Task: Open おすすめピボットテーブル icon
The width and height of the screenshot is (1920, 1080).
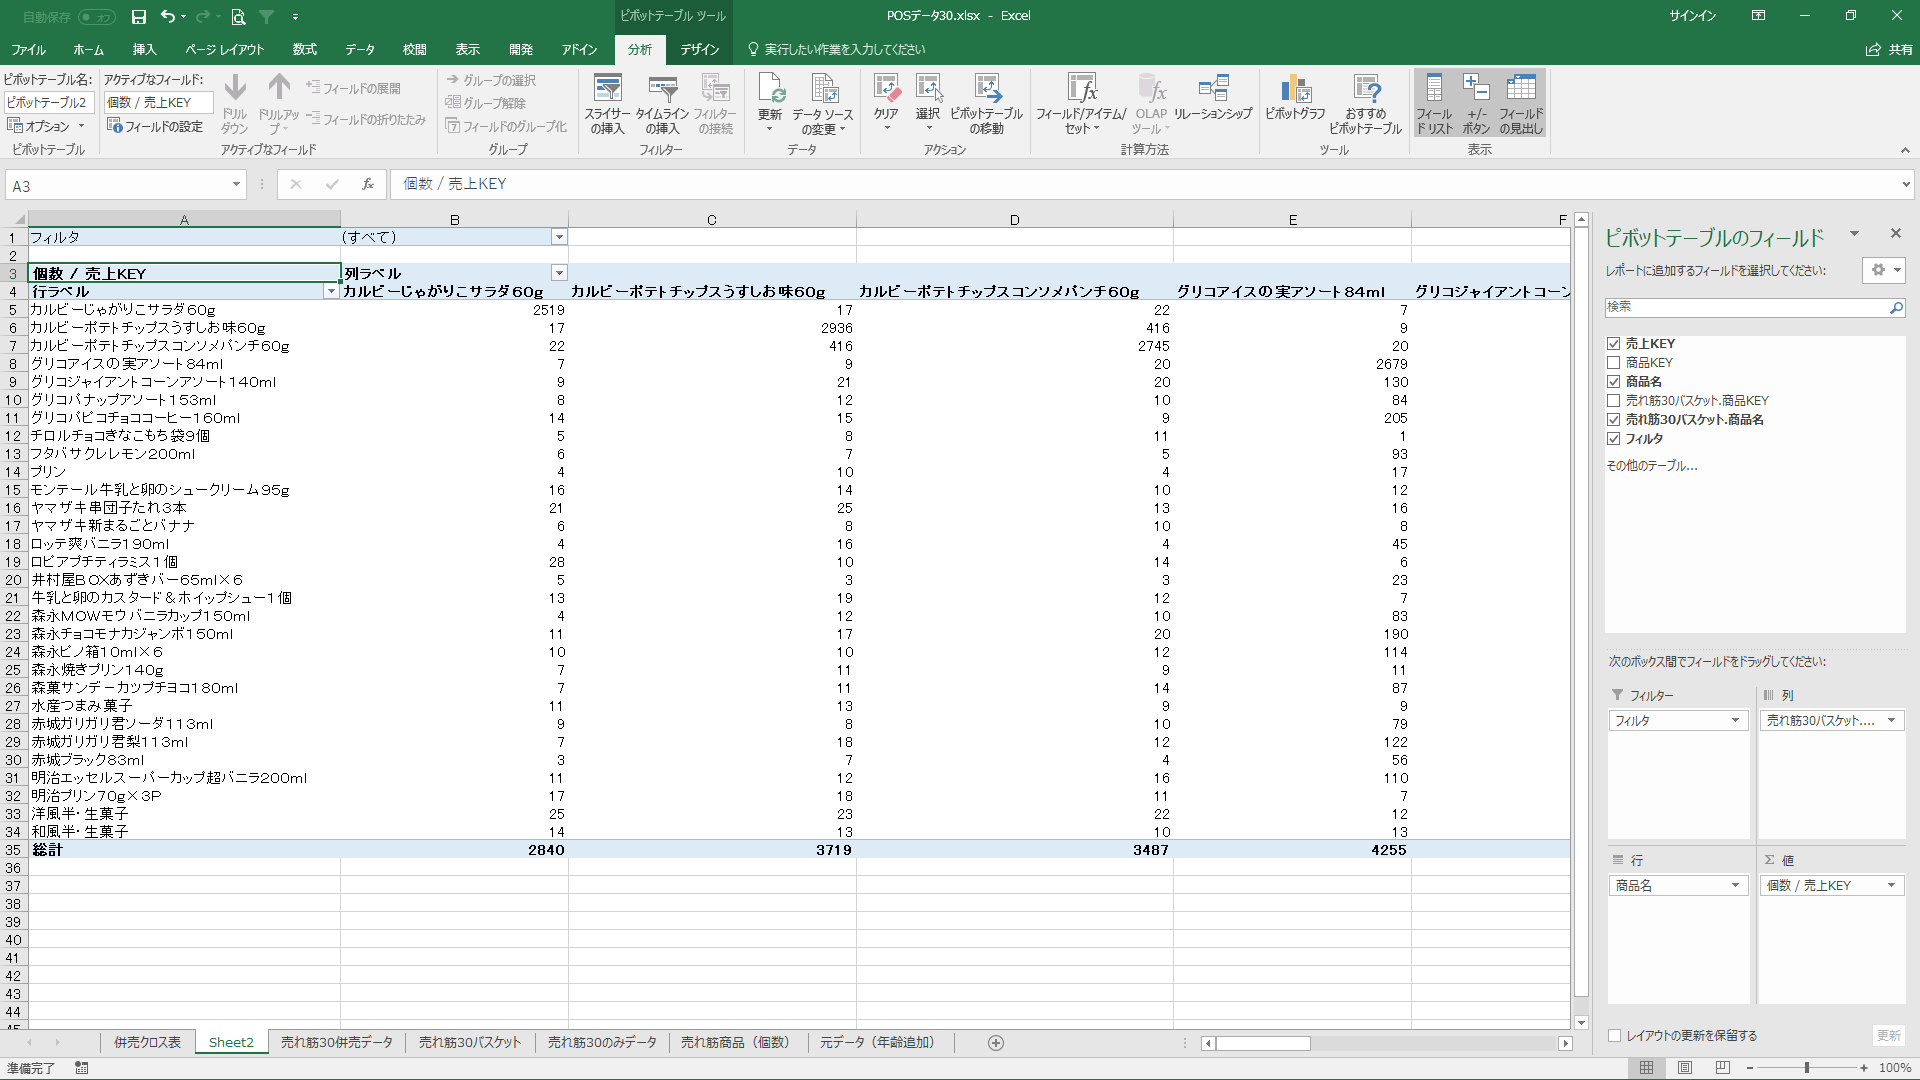Action: coord(1365,104)
